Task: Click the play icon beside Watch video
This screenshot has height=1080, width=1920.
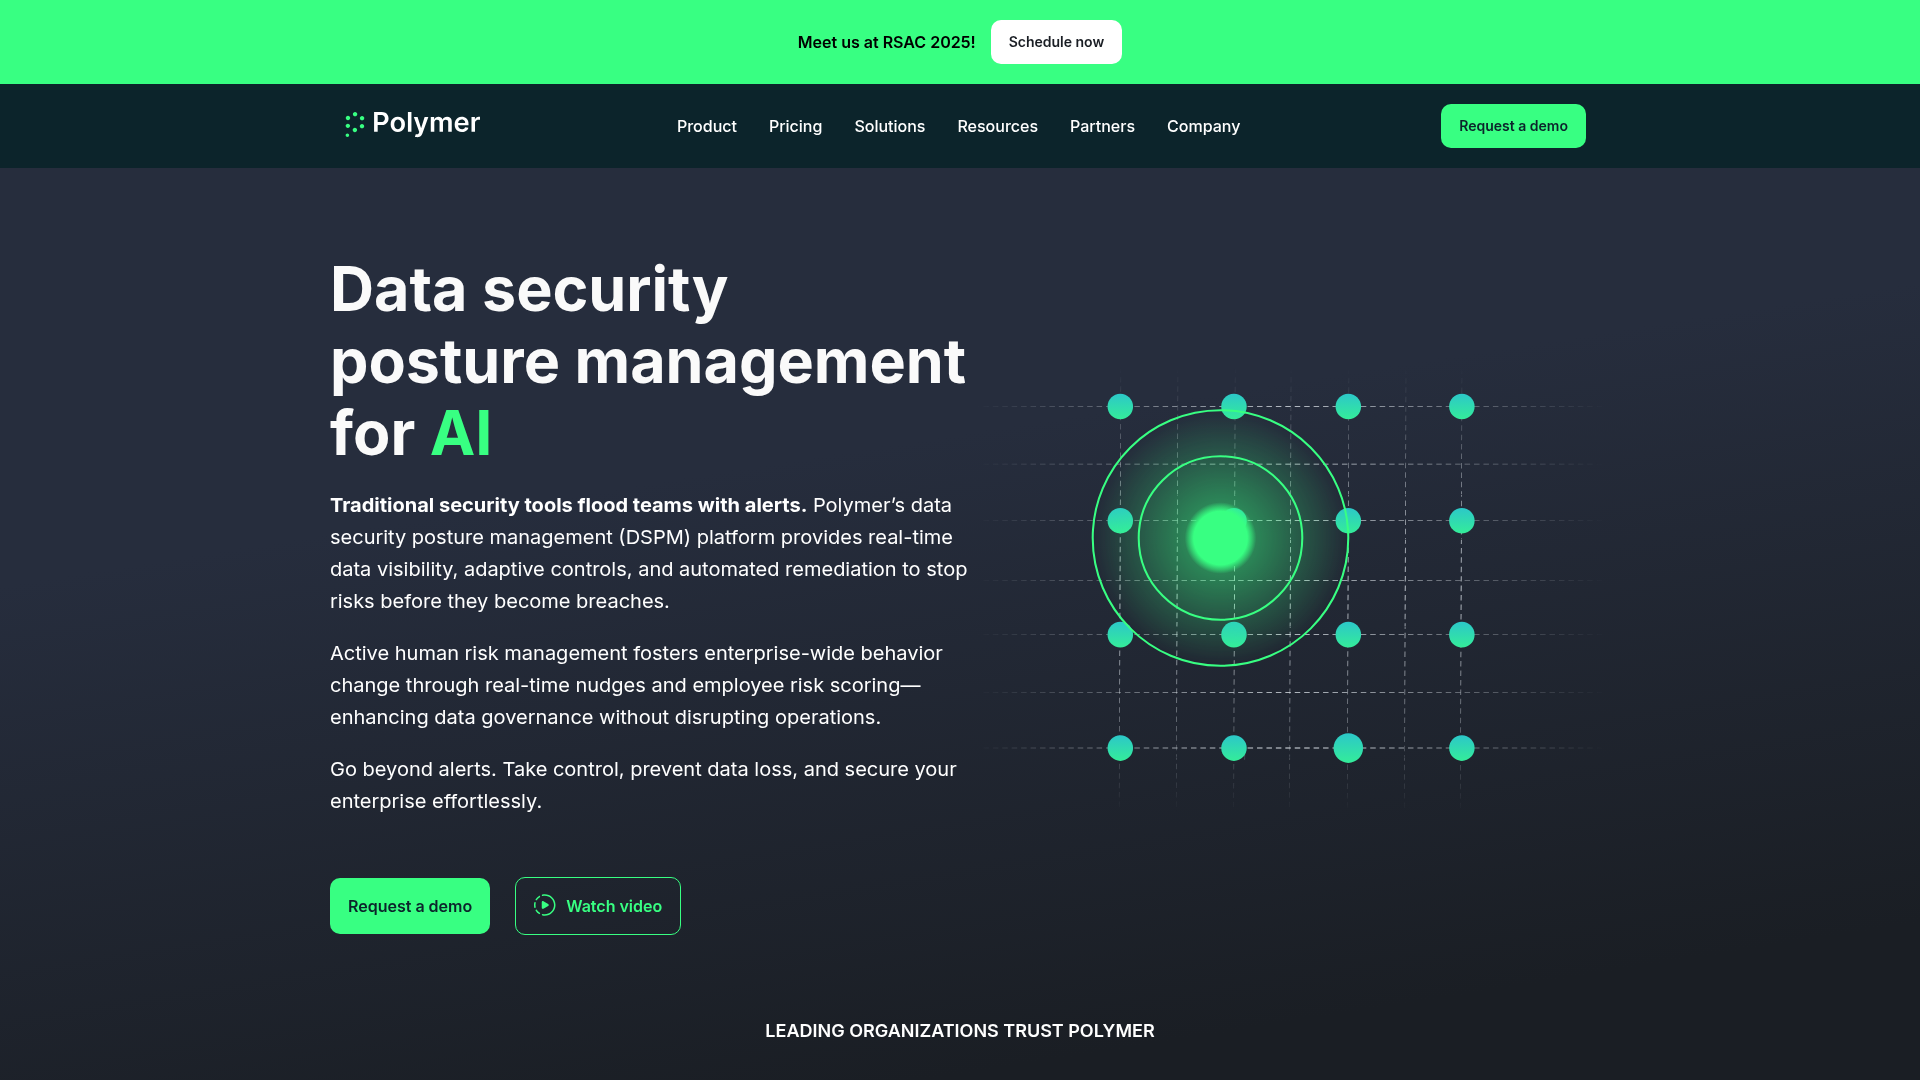Action: pos(544,906)
